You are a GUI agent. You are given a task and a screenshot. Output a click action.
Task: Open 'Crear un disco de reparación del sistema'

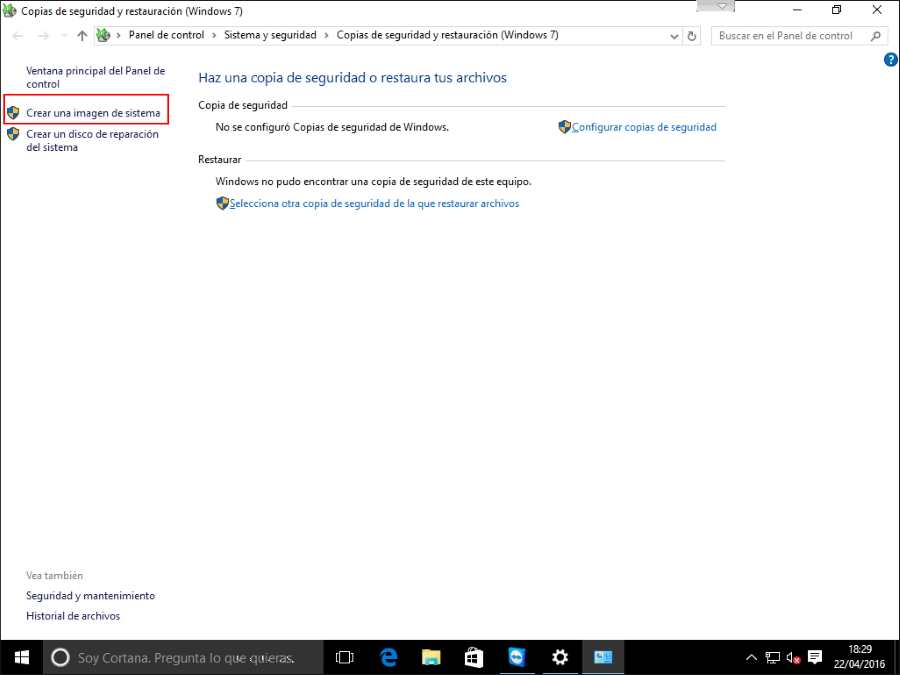92,141
